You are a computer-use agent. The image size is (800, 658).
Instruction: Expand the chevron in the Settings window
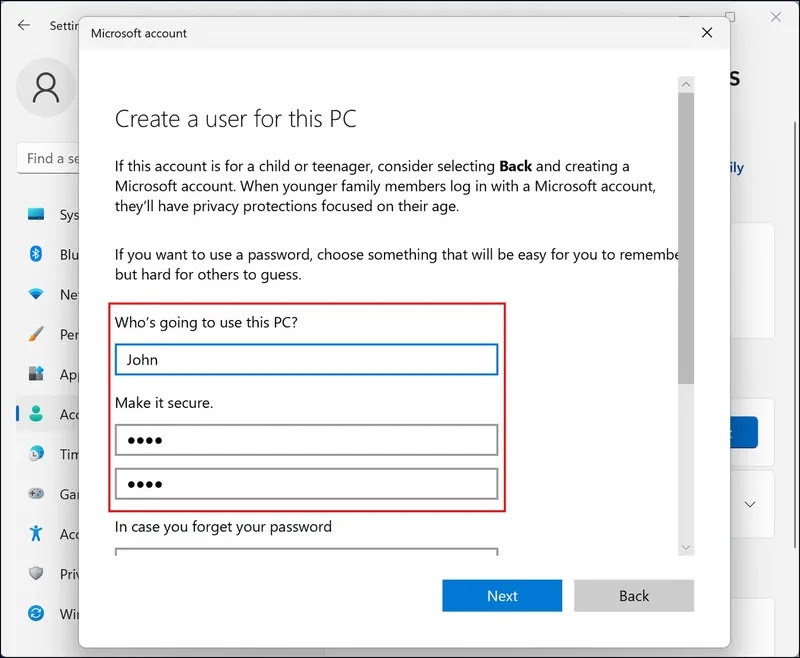pos(749,504)
